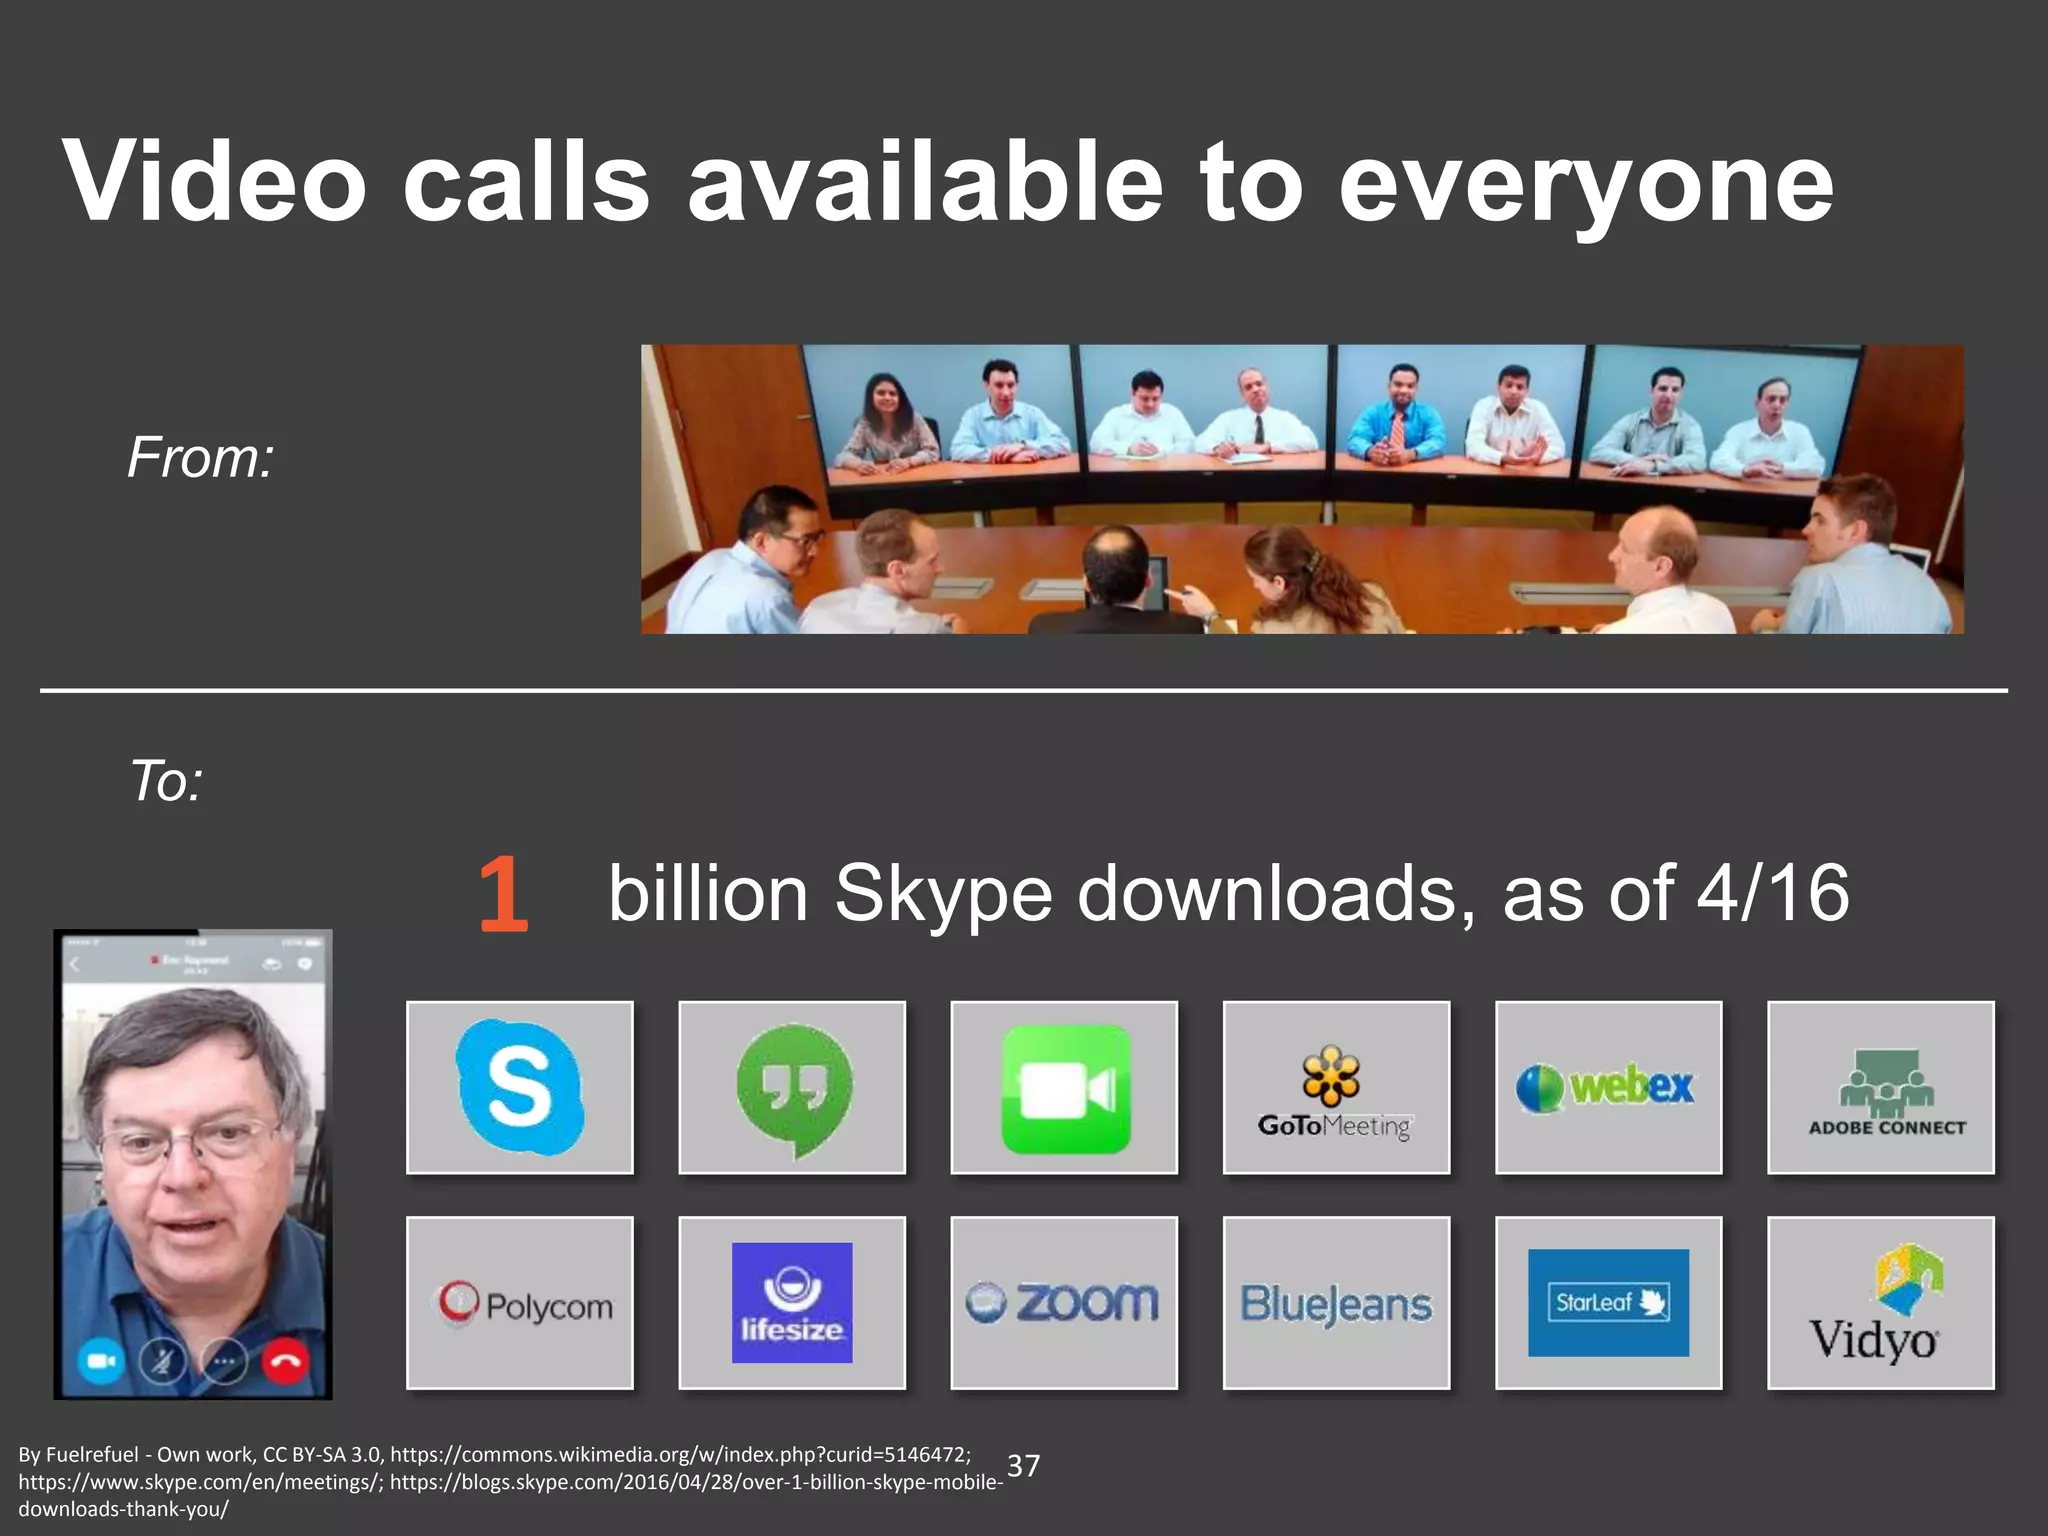This screenshot has height=1536, width=2048.
Task: Click the StarLeaf logo tile
Action: (1608, 1302)
